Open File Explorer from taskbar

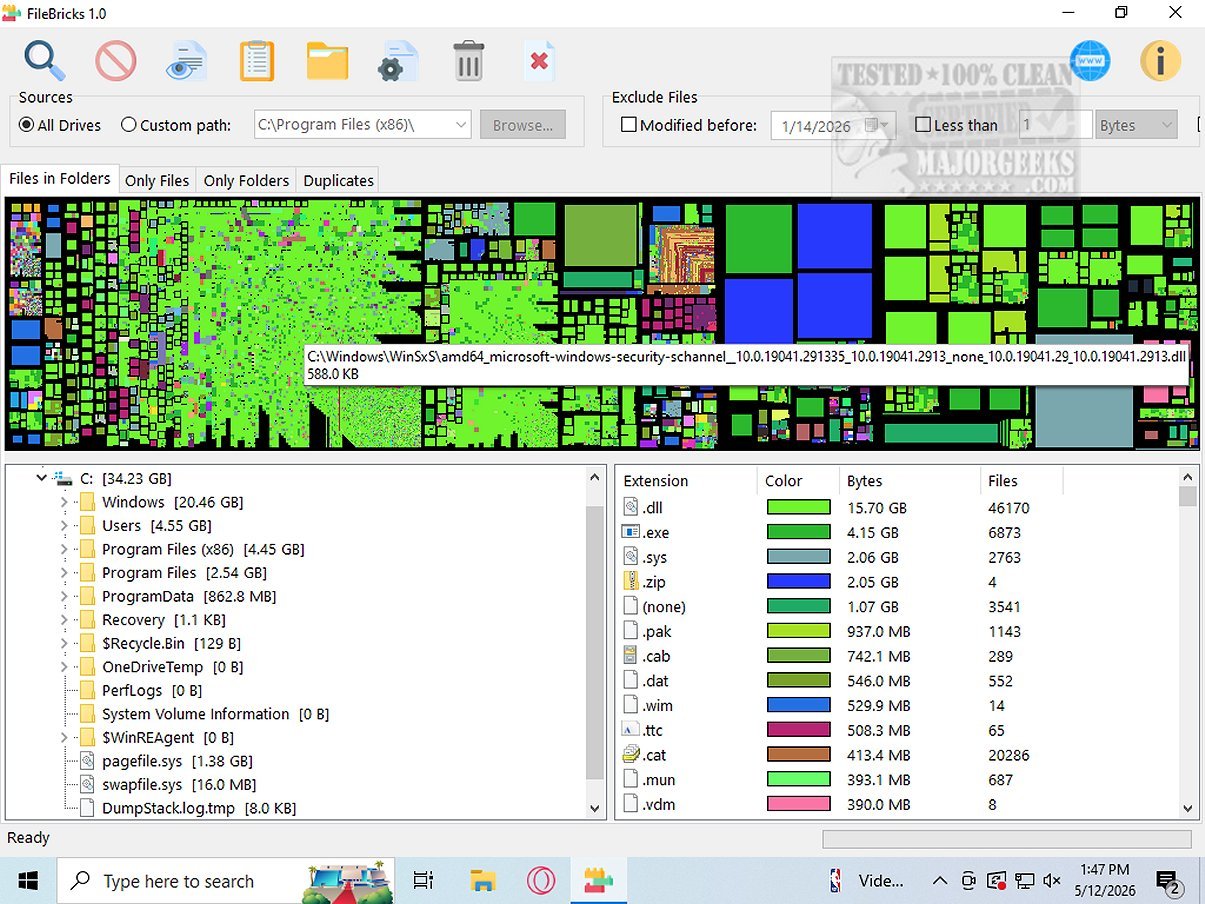pyautogui.click(x=483, y=881)
